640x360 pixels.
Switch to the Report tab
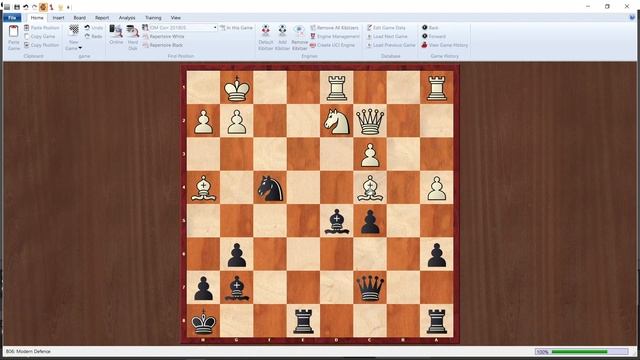click(102, 18)
